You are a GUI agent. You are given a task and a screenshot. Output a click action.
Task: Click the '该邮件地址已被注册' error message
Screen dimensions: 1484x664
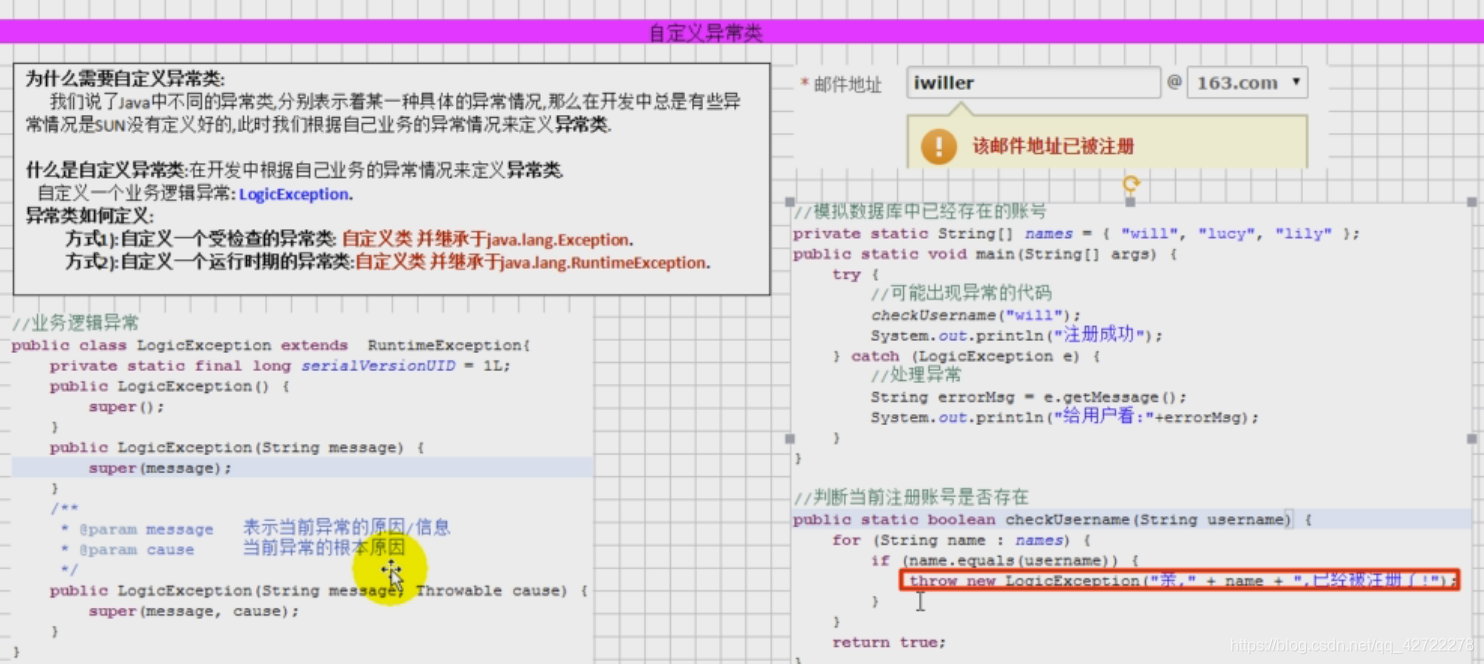[x=1053, y=146]
